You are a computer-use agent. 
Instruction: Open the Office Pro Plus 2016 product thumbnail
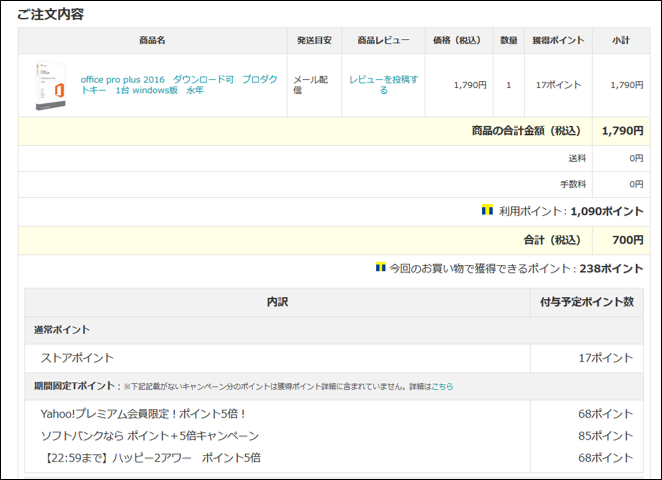pyautogui.click(x=51, y=86)
